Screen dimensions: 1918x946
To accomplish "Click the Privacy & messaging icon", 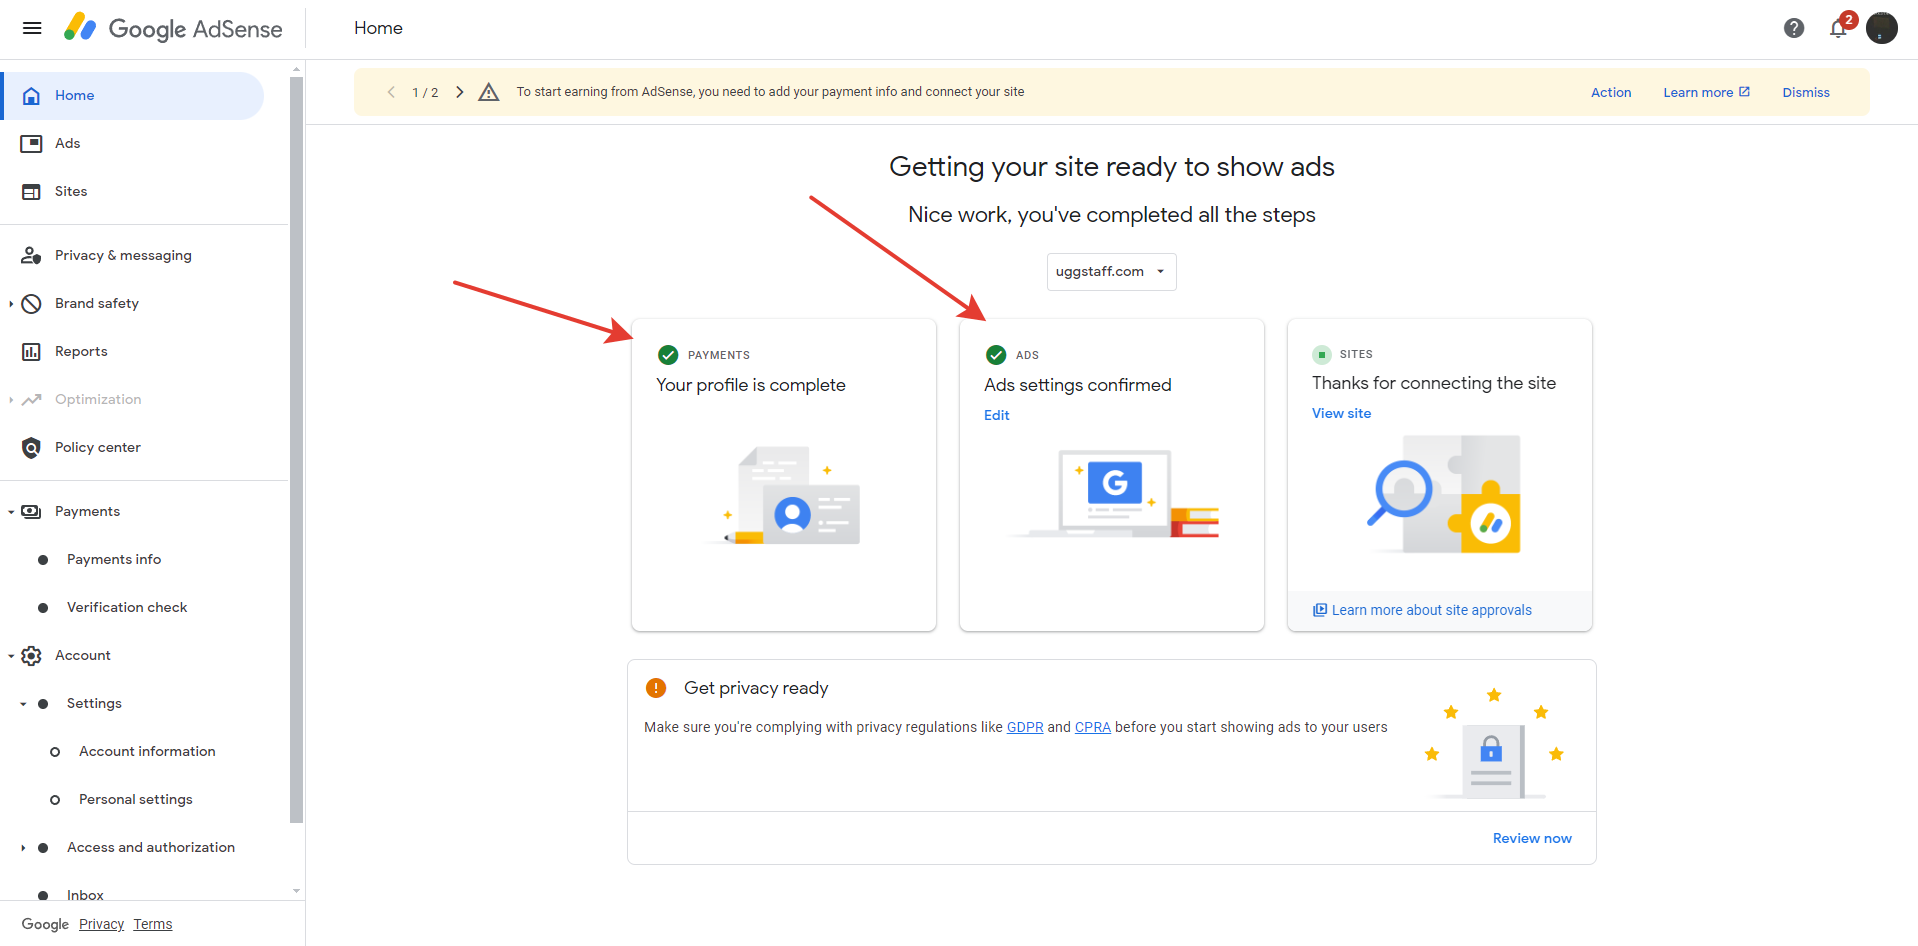I will pos(31,255).
